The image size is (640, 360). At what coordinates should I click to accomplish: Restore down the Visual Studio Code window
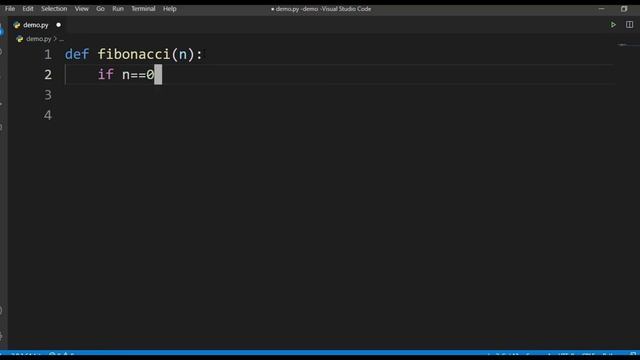click(624, 9)
